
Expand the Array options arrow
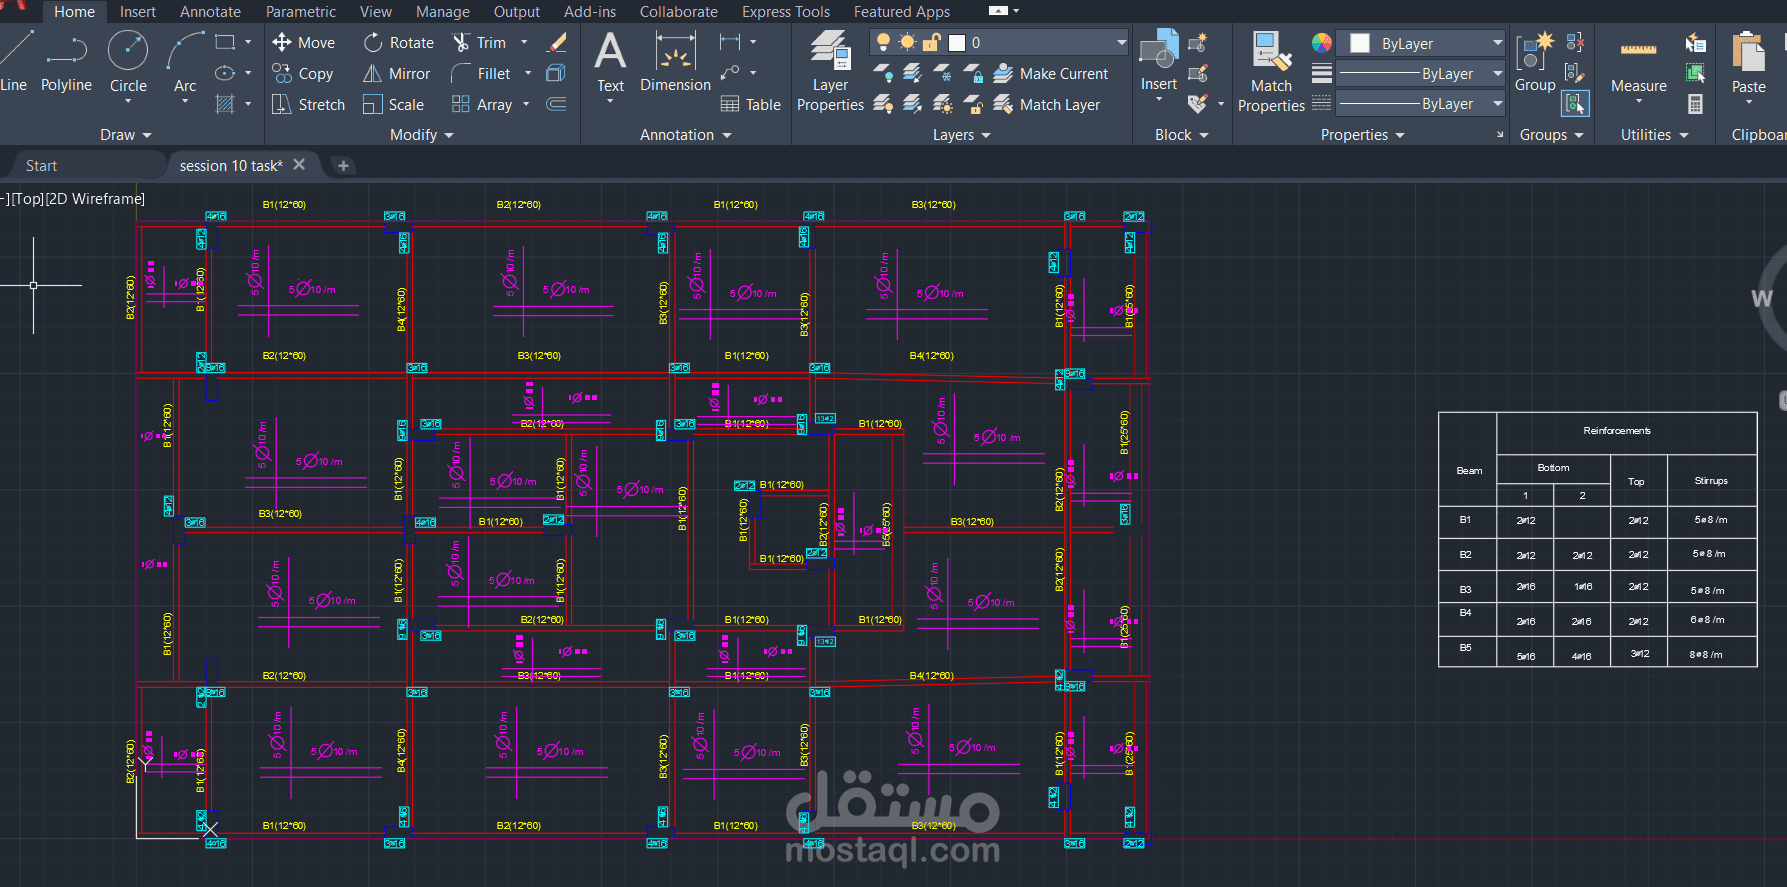click(x=526, y=104)
